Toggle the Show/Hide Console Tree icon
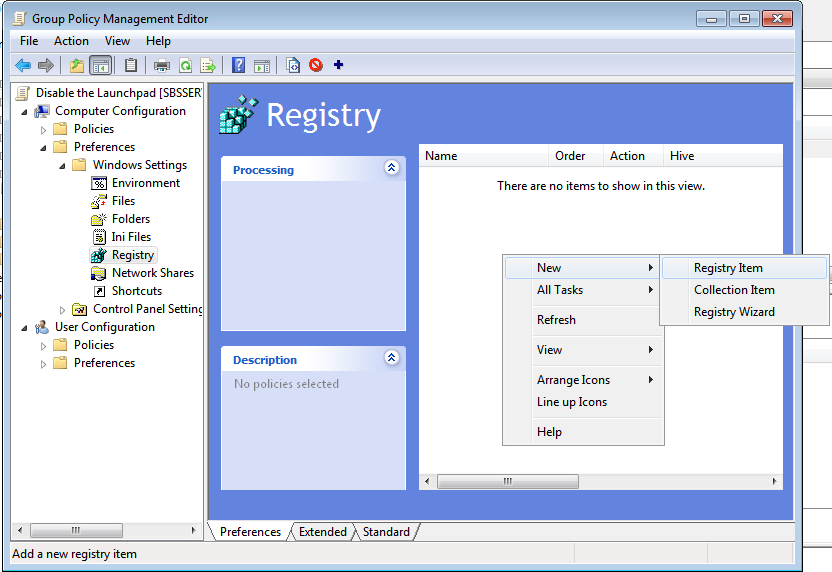Viewport: 832px width, 572px height. [x=100, y=66]
